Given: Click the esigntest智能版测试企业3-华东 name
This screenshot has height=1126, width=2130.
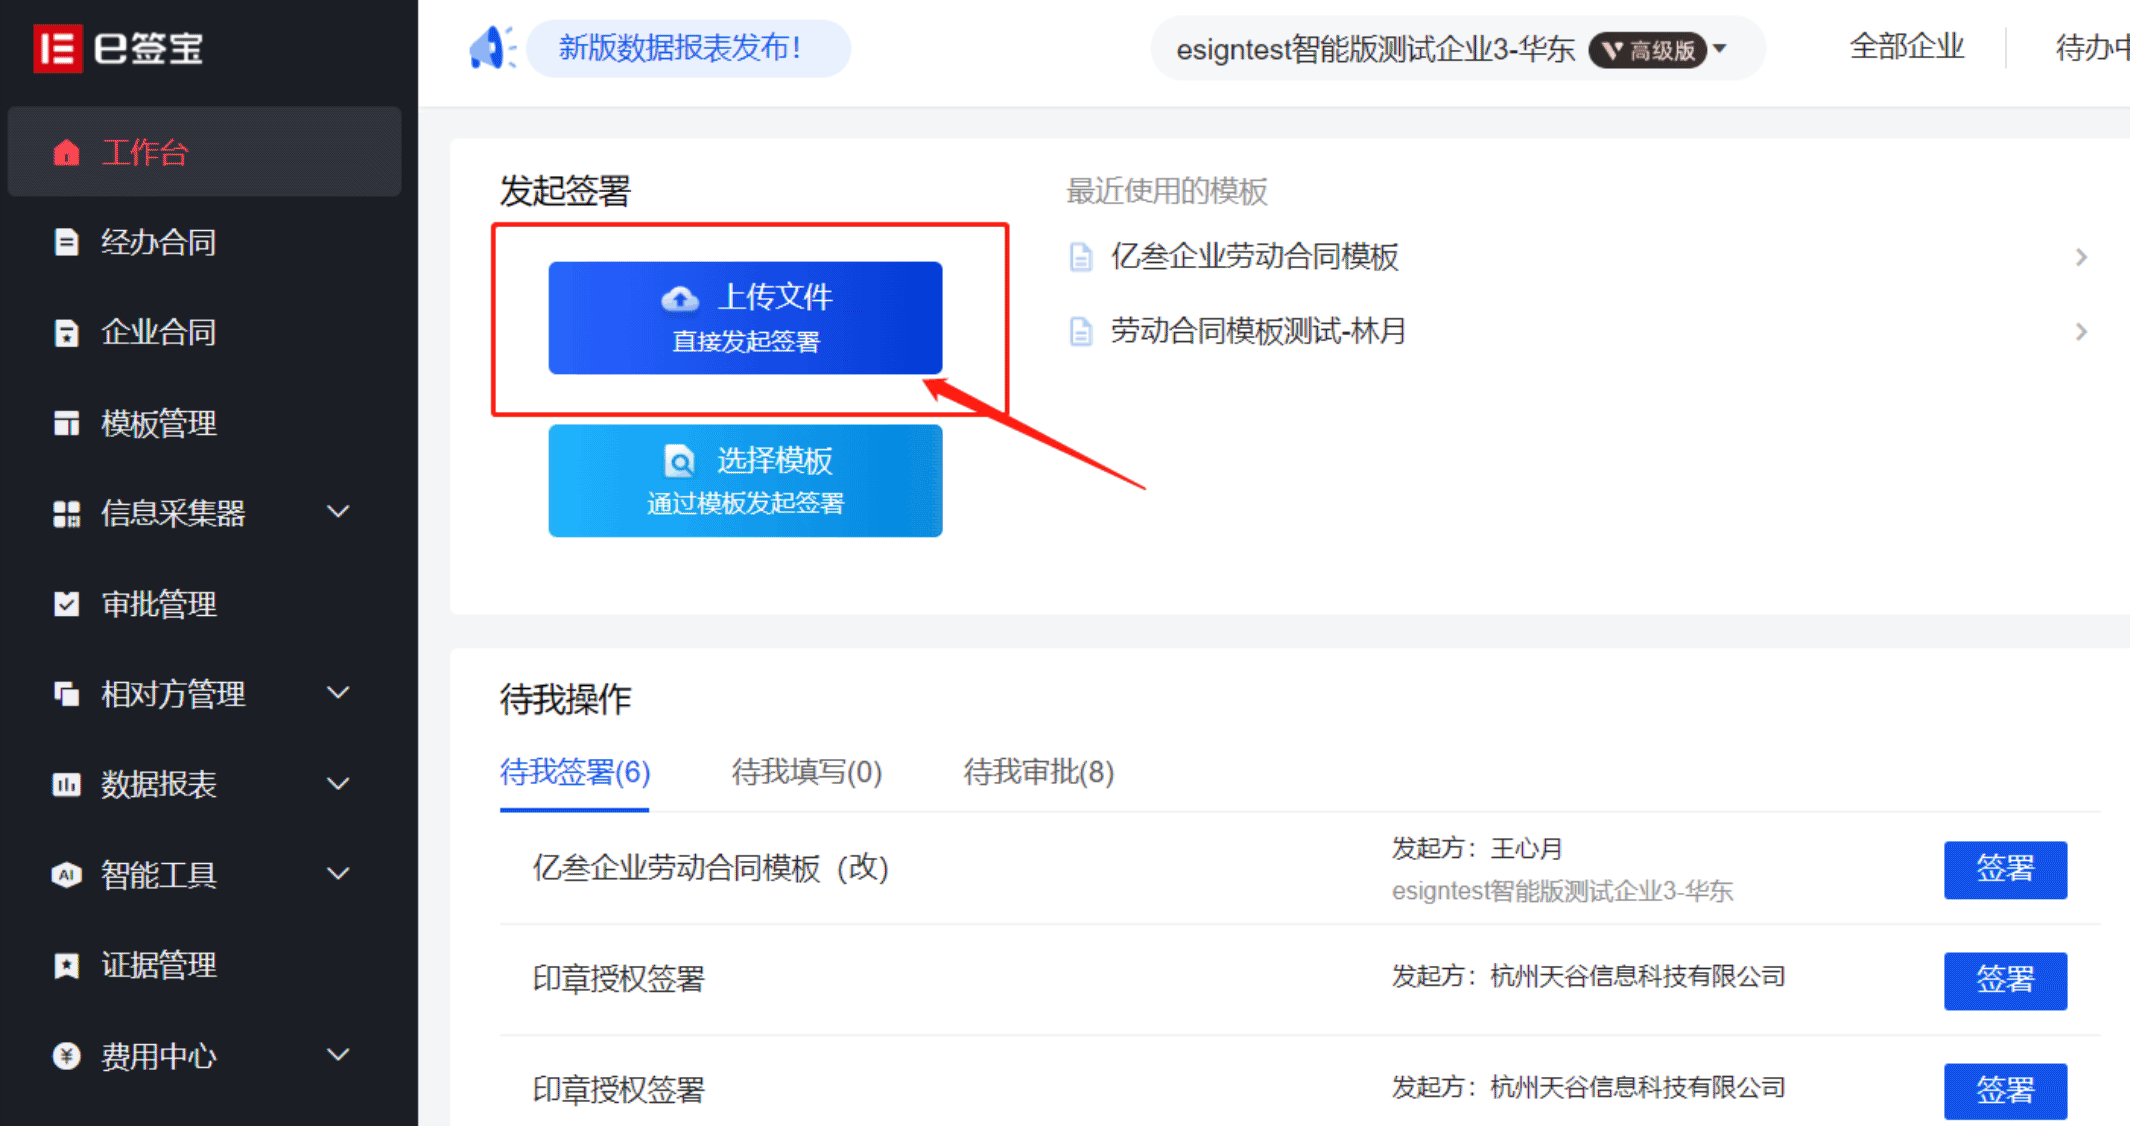Looking at the screenshot, I should [1376, 49].
